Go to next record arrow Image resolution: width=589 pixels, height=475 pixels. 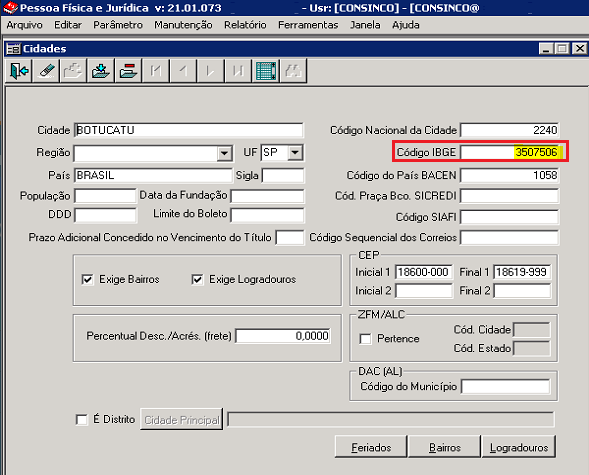click(211, 71)
